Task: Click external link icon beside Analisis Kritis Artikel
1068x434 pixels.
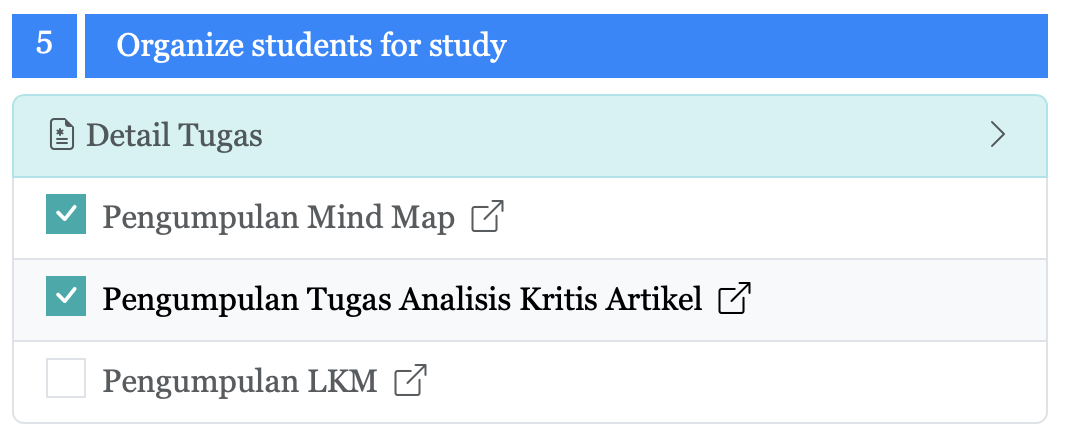Action: pos(735,298)
